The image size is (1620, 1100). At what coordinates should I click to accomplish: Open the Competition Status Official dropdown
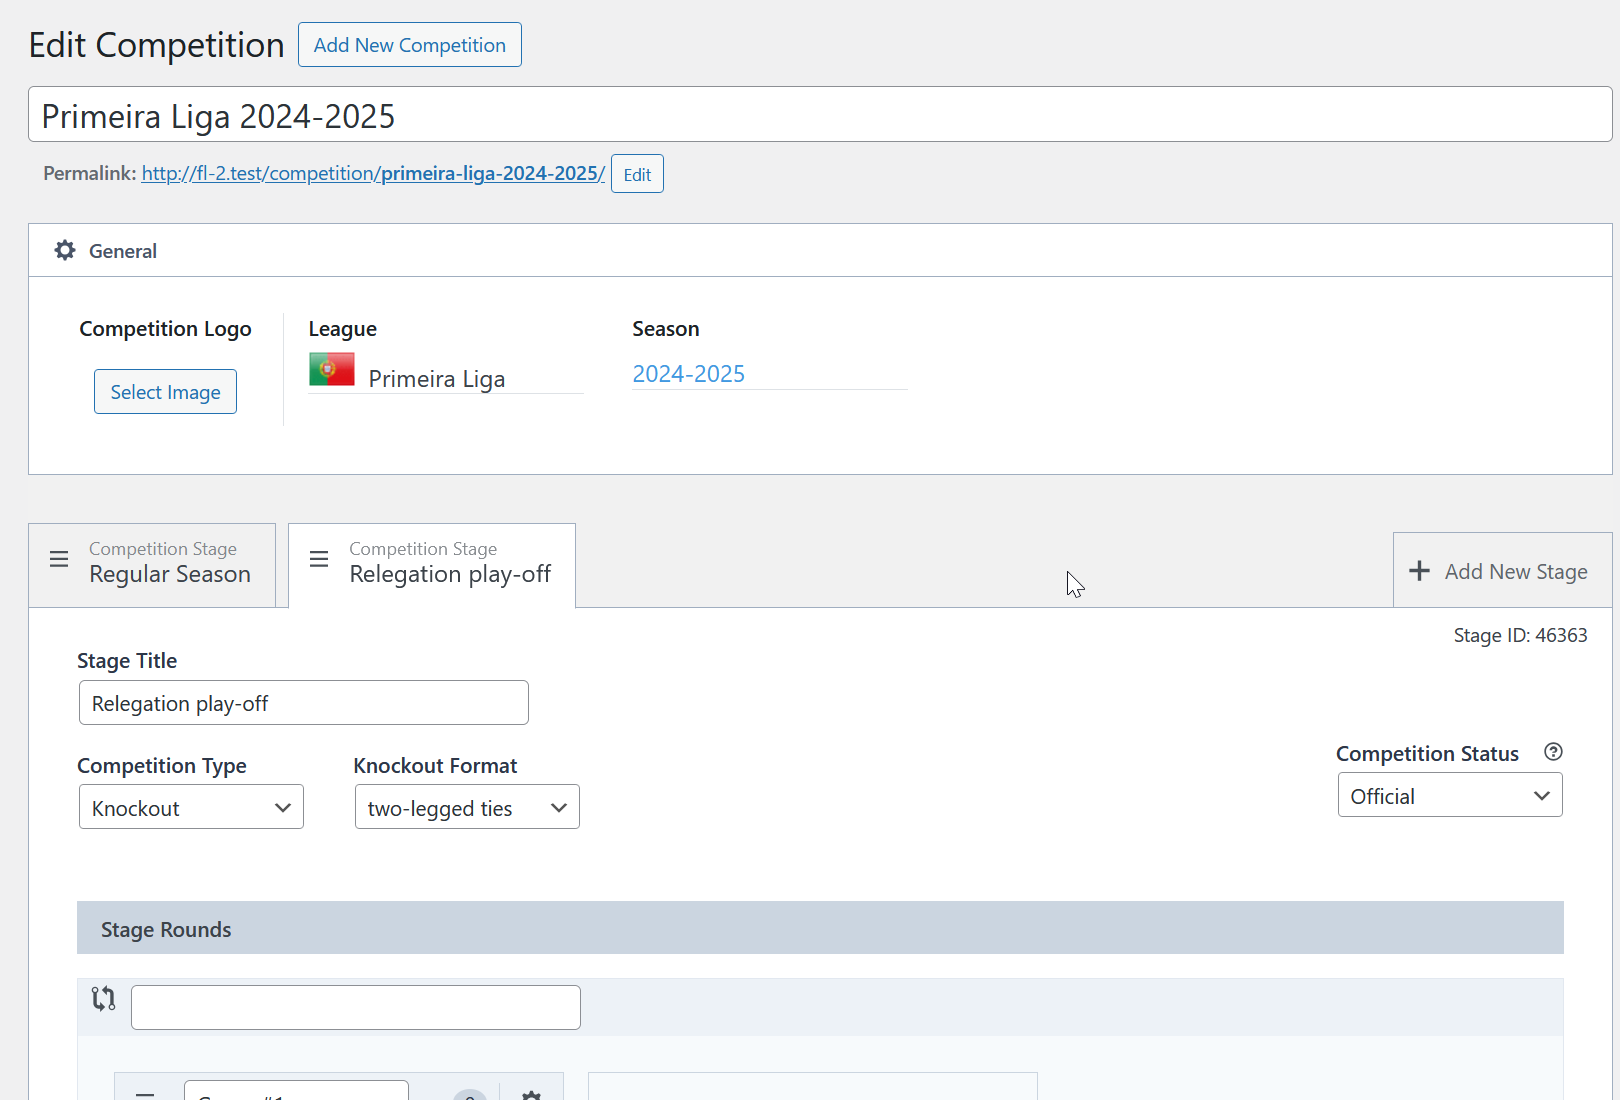(1450, 795)
